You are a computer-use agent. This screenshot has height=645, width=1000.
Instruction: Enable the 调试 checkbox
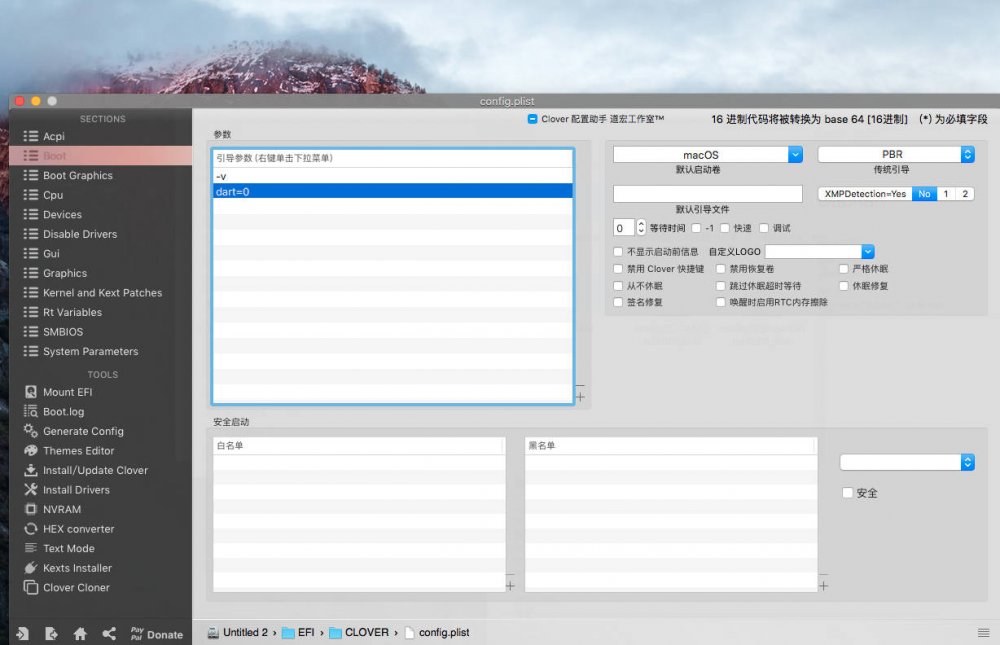pos(764,228)
